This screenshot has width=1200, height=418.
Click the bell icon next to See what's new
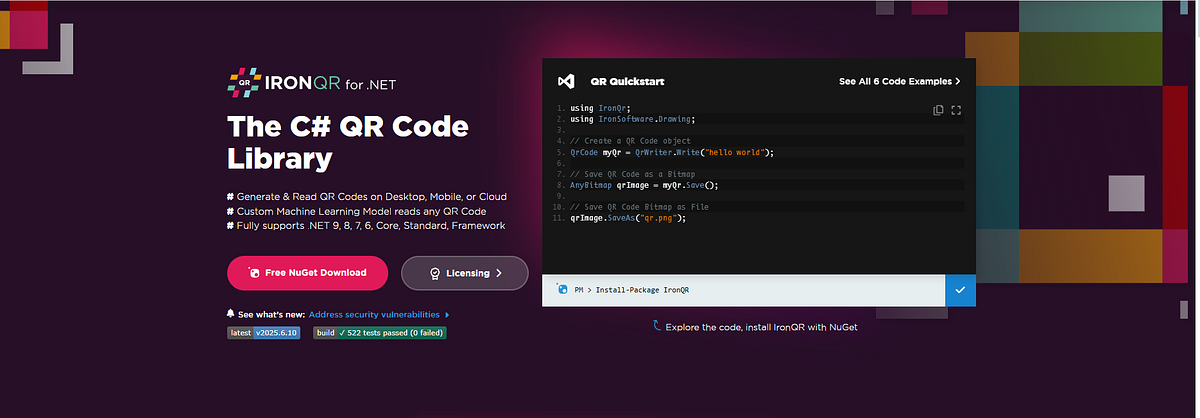(x=231, y=313)
